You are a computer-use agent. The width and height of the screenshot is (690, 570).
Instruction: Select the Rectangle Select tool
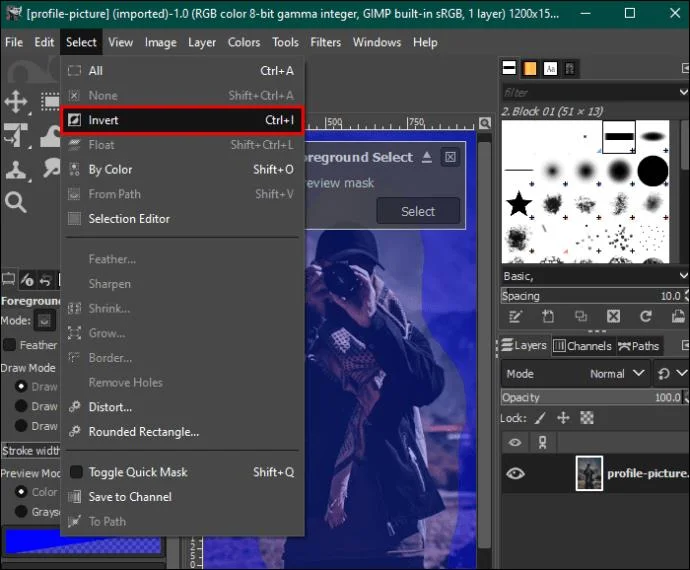tap(50, 102)
